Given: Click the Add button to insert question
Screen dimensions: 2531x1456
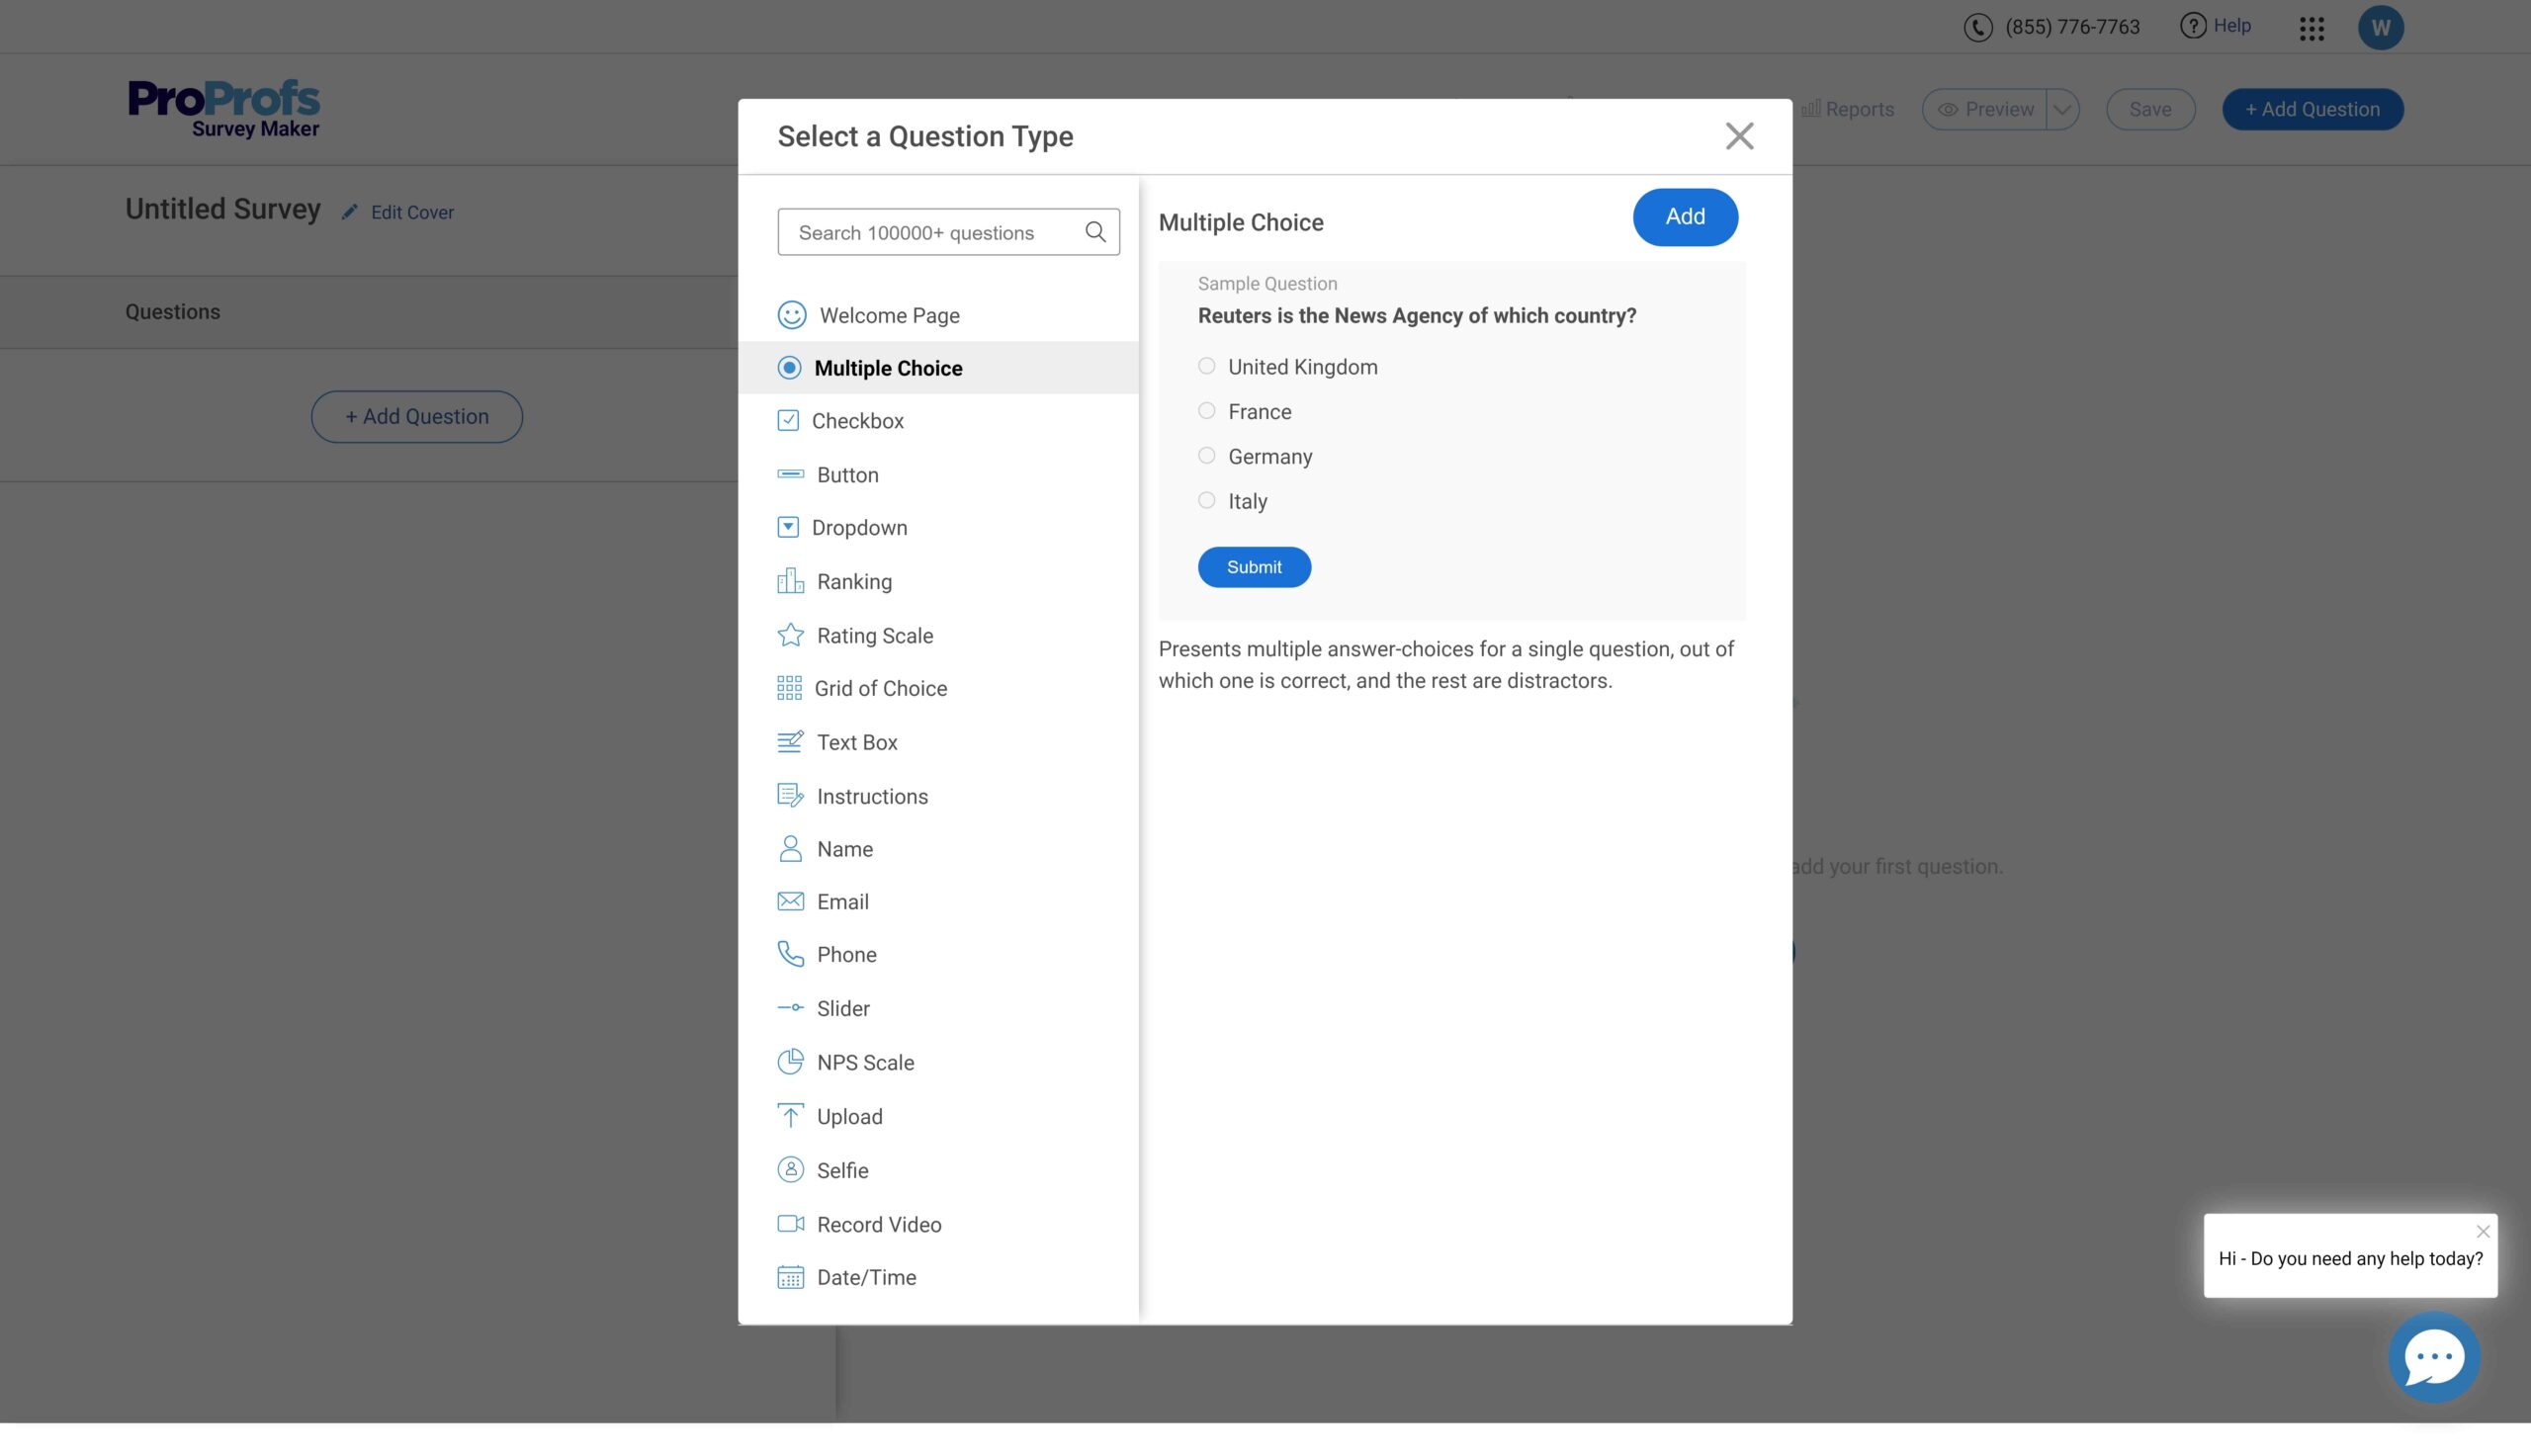Looking at the screenshot, I should coord(1685,217).
